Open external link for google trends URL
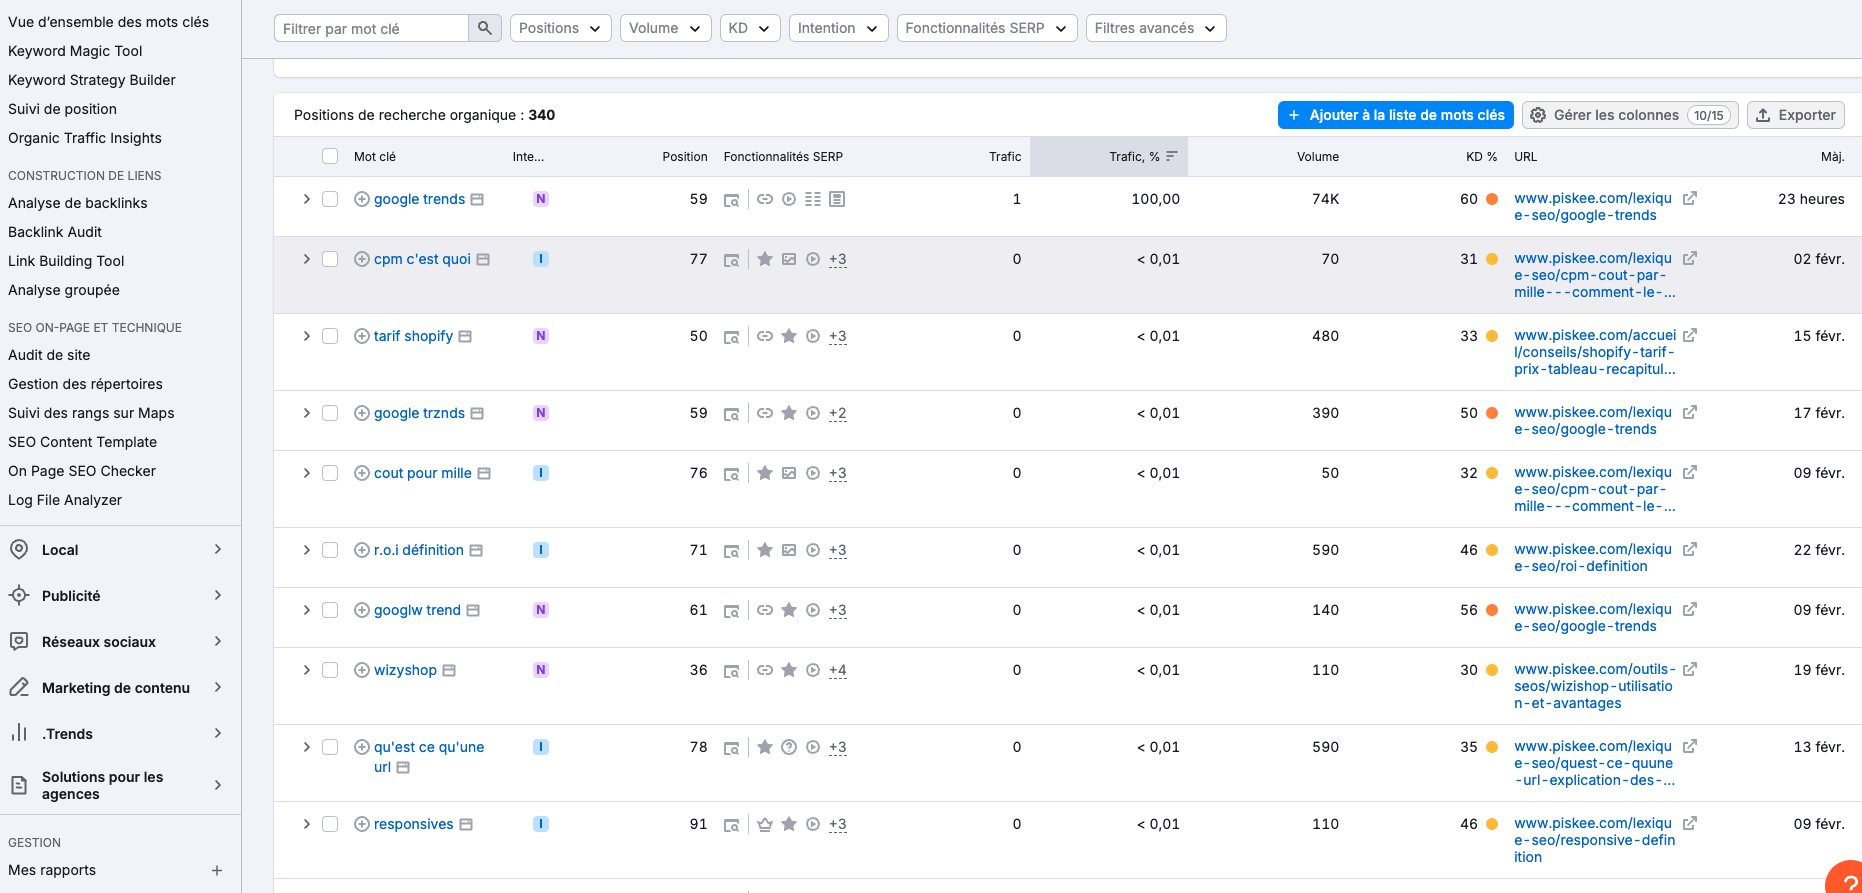 (1689, 199)
